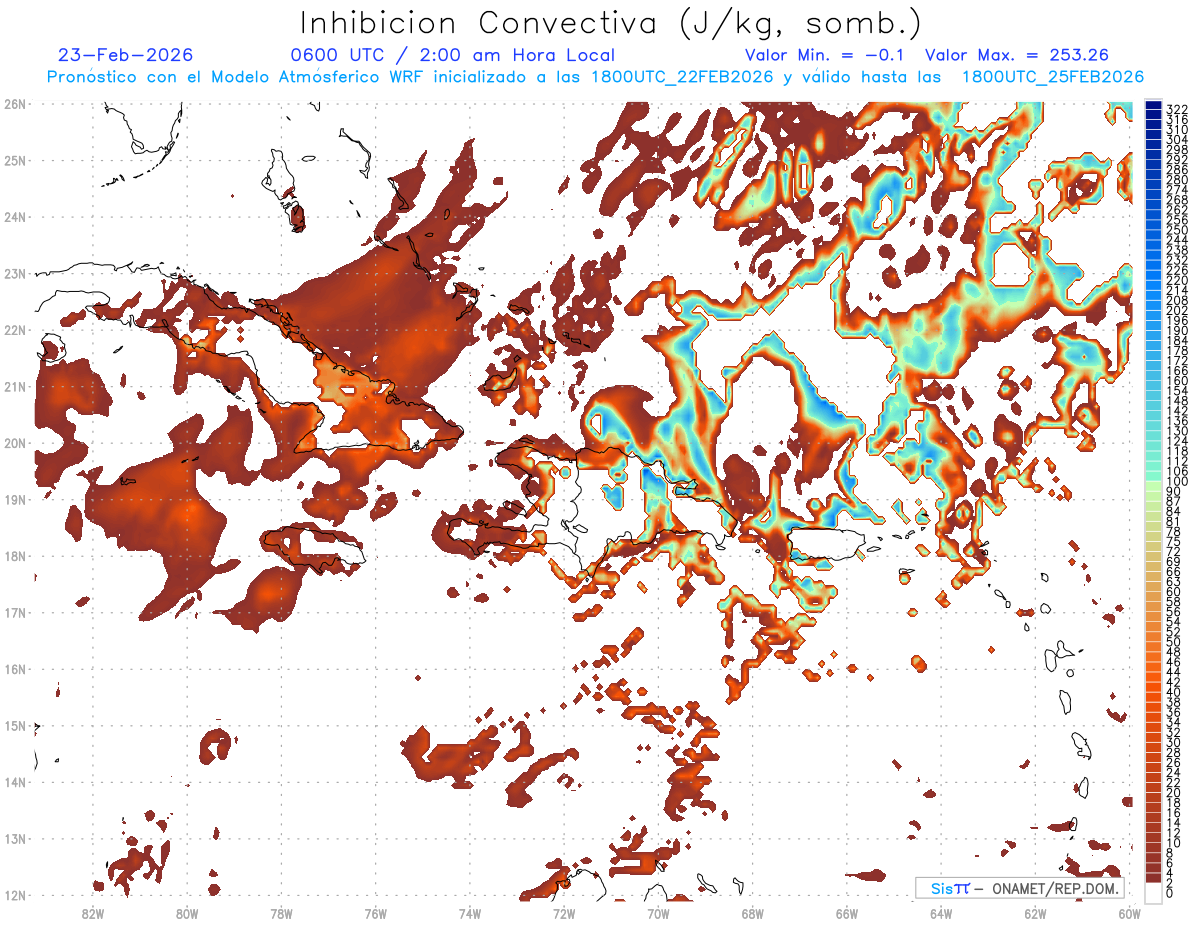
Task: Click the white swatch at the color scale bottom
Action: coord(1153,891)
